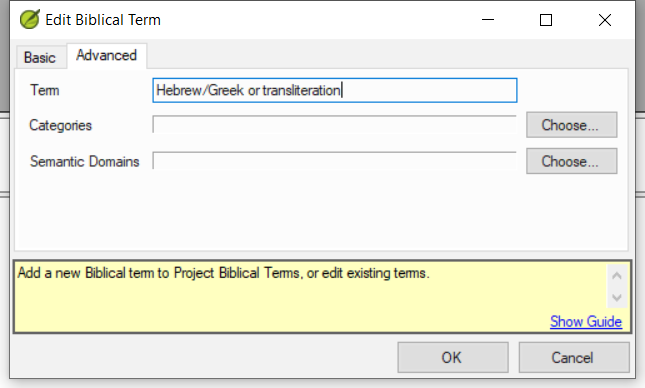Screen dimensions: 645x388
Task: Confirm with the OK button
Action: (x=452, y=358)
